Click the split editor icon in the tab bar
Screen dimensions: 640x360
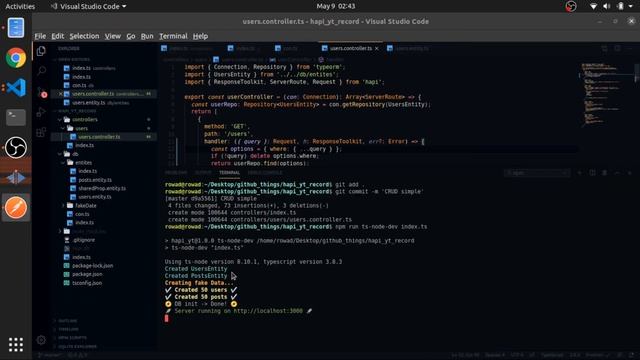[617, 48]
